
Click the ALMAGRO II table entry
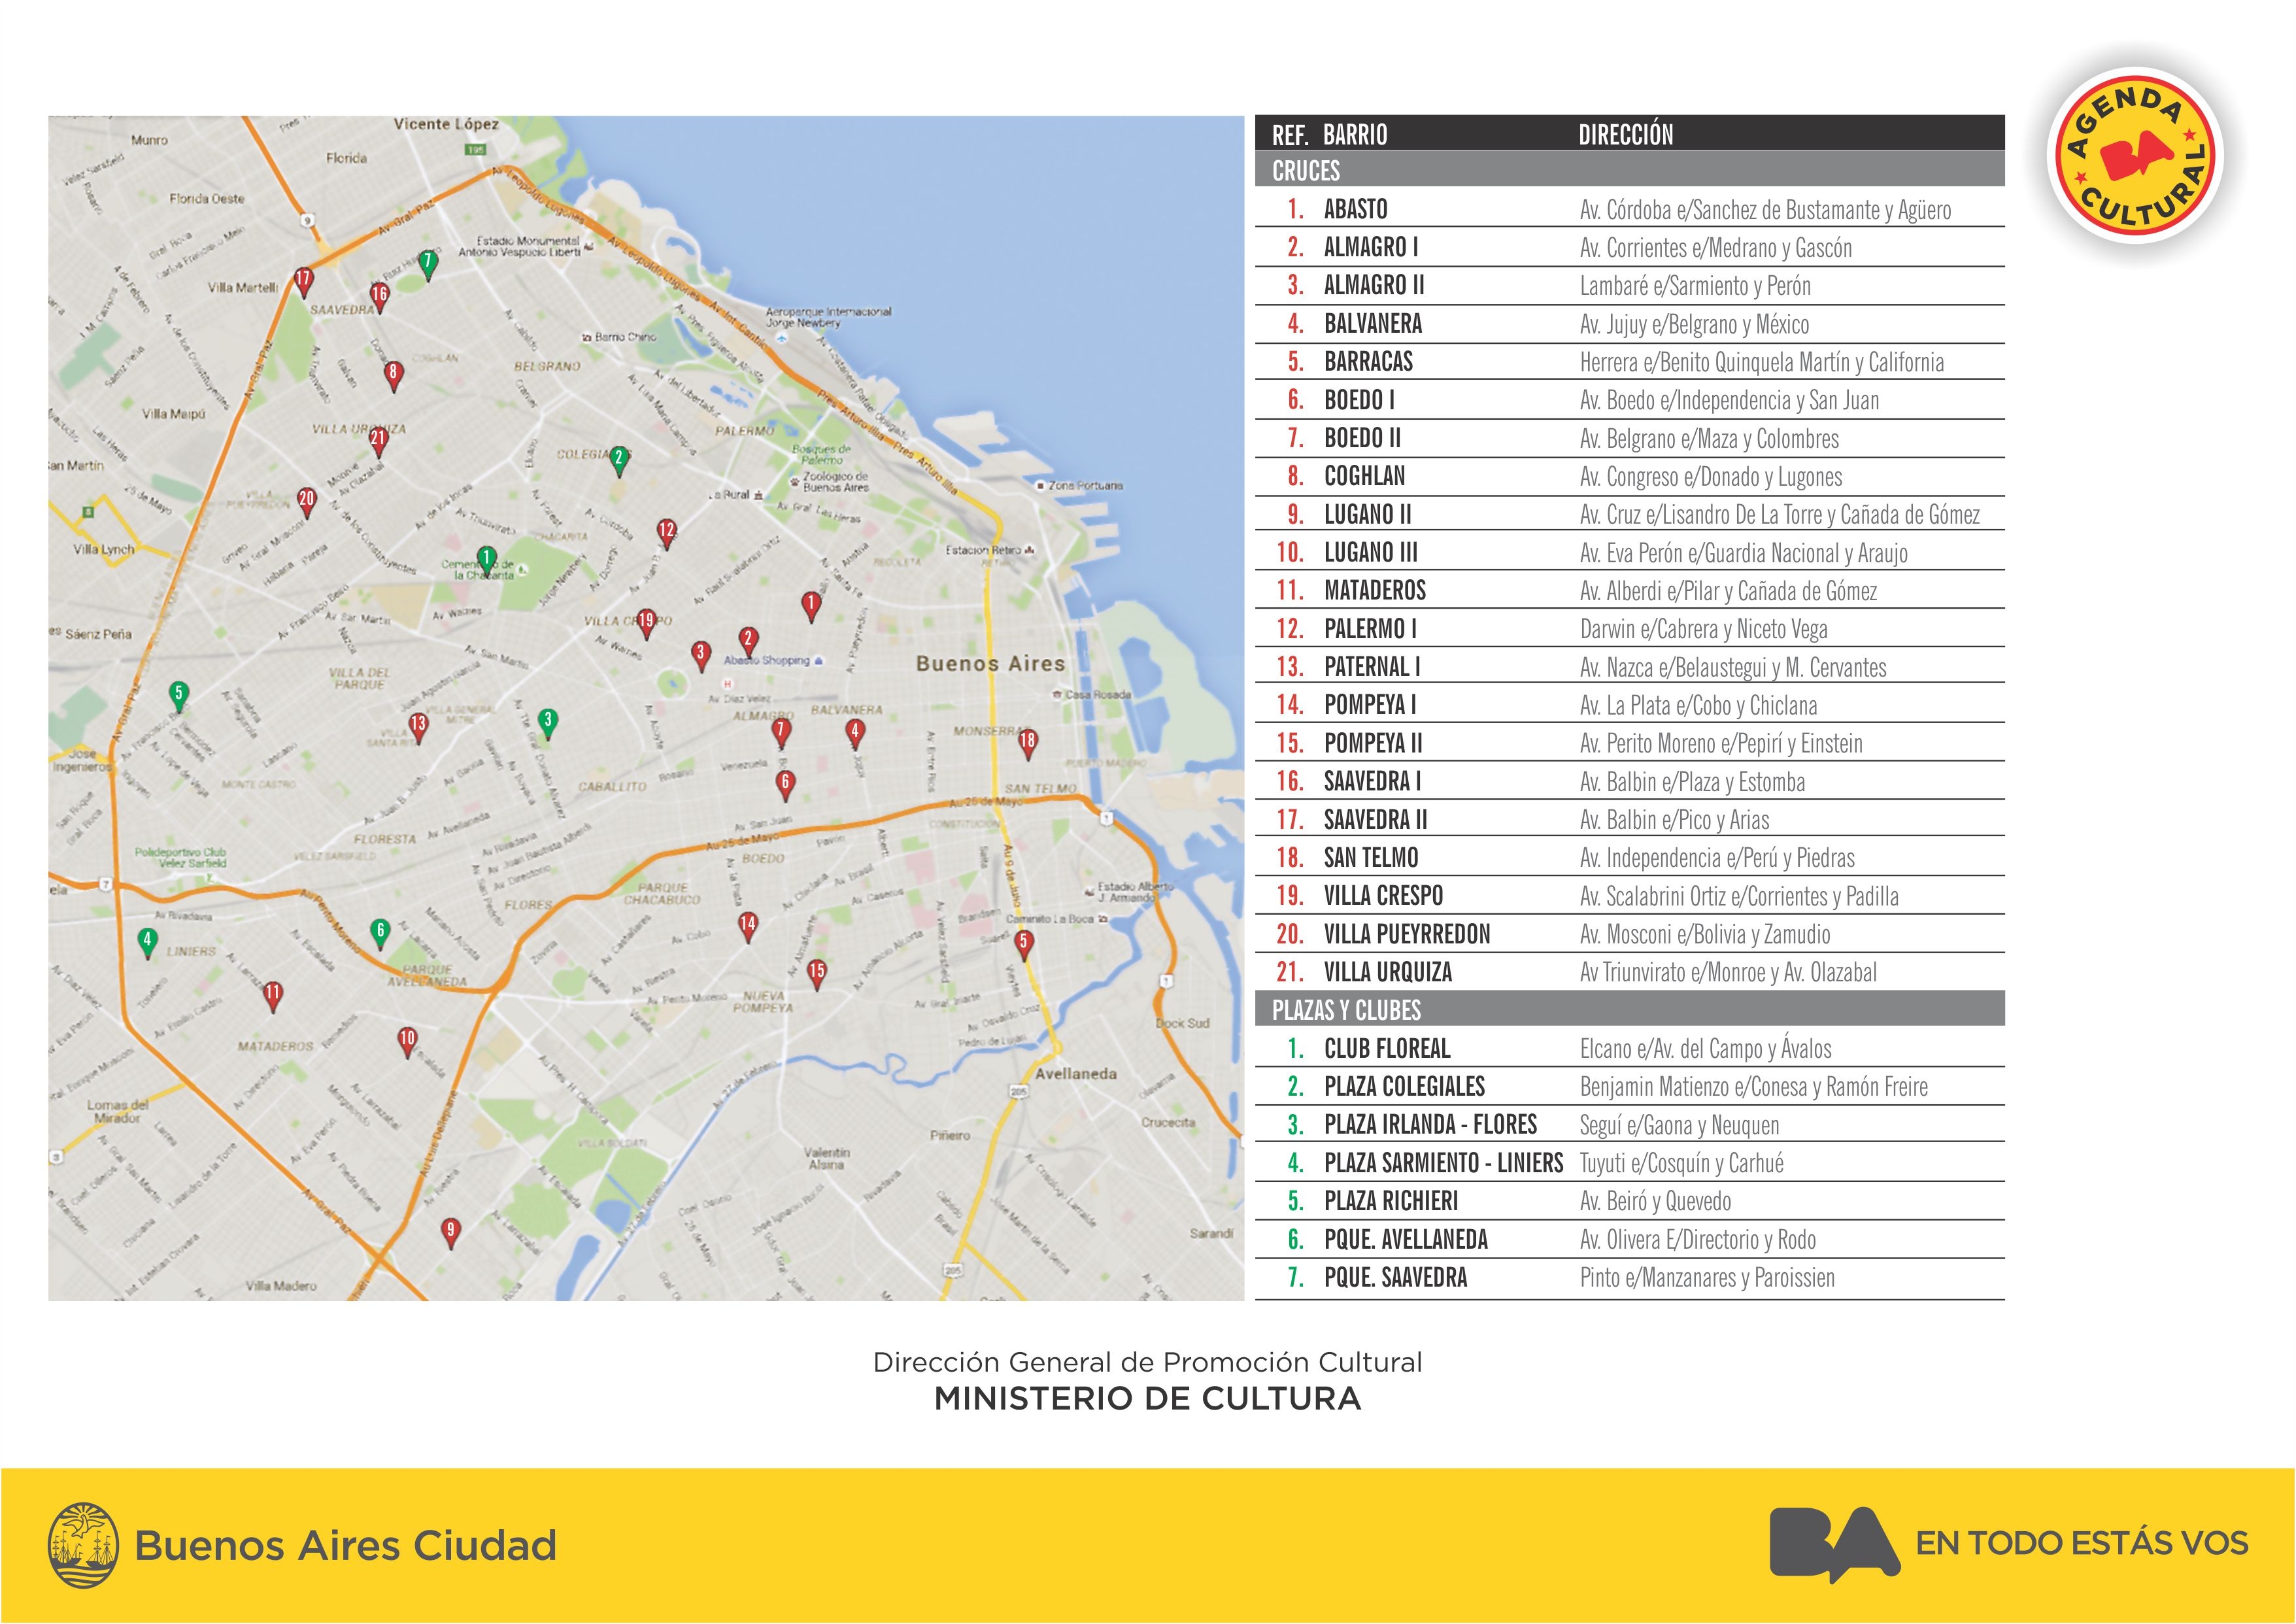[x=1630, y=285]
